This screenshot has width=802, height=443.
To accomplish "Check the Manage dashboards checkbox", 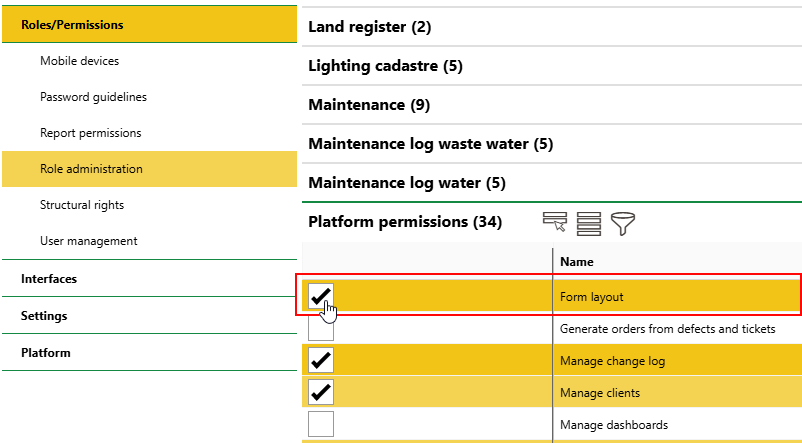I will tap(321, 424).
